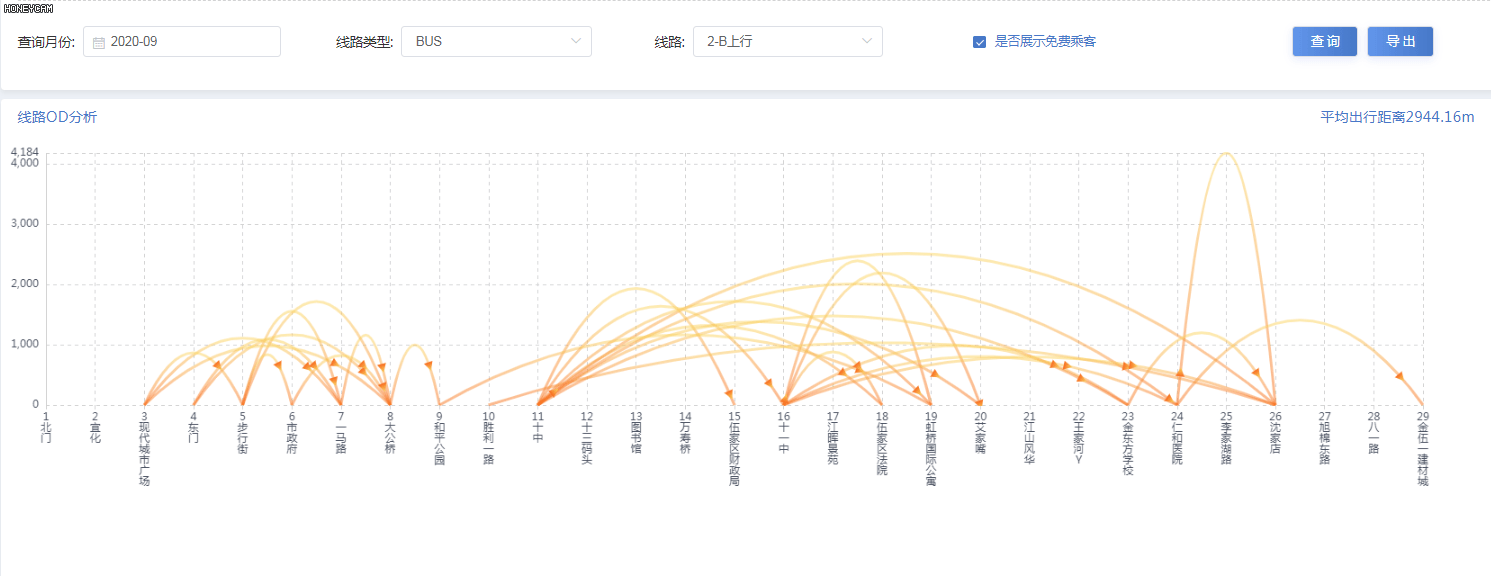Click station label 13 图书馆
Viewport: 1491px width, 576px height.
click(x=636, y=433)
